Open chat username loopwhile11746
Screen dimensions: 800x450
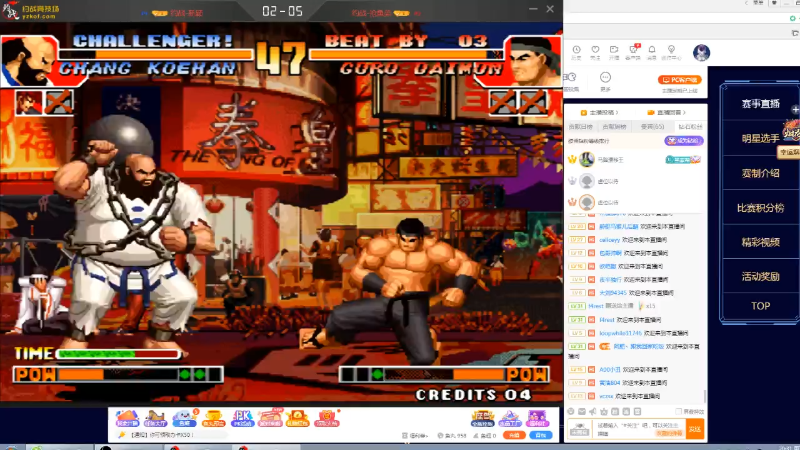(620, 333)
